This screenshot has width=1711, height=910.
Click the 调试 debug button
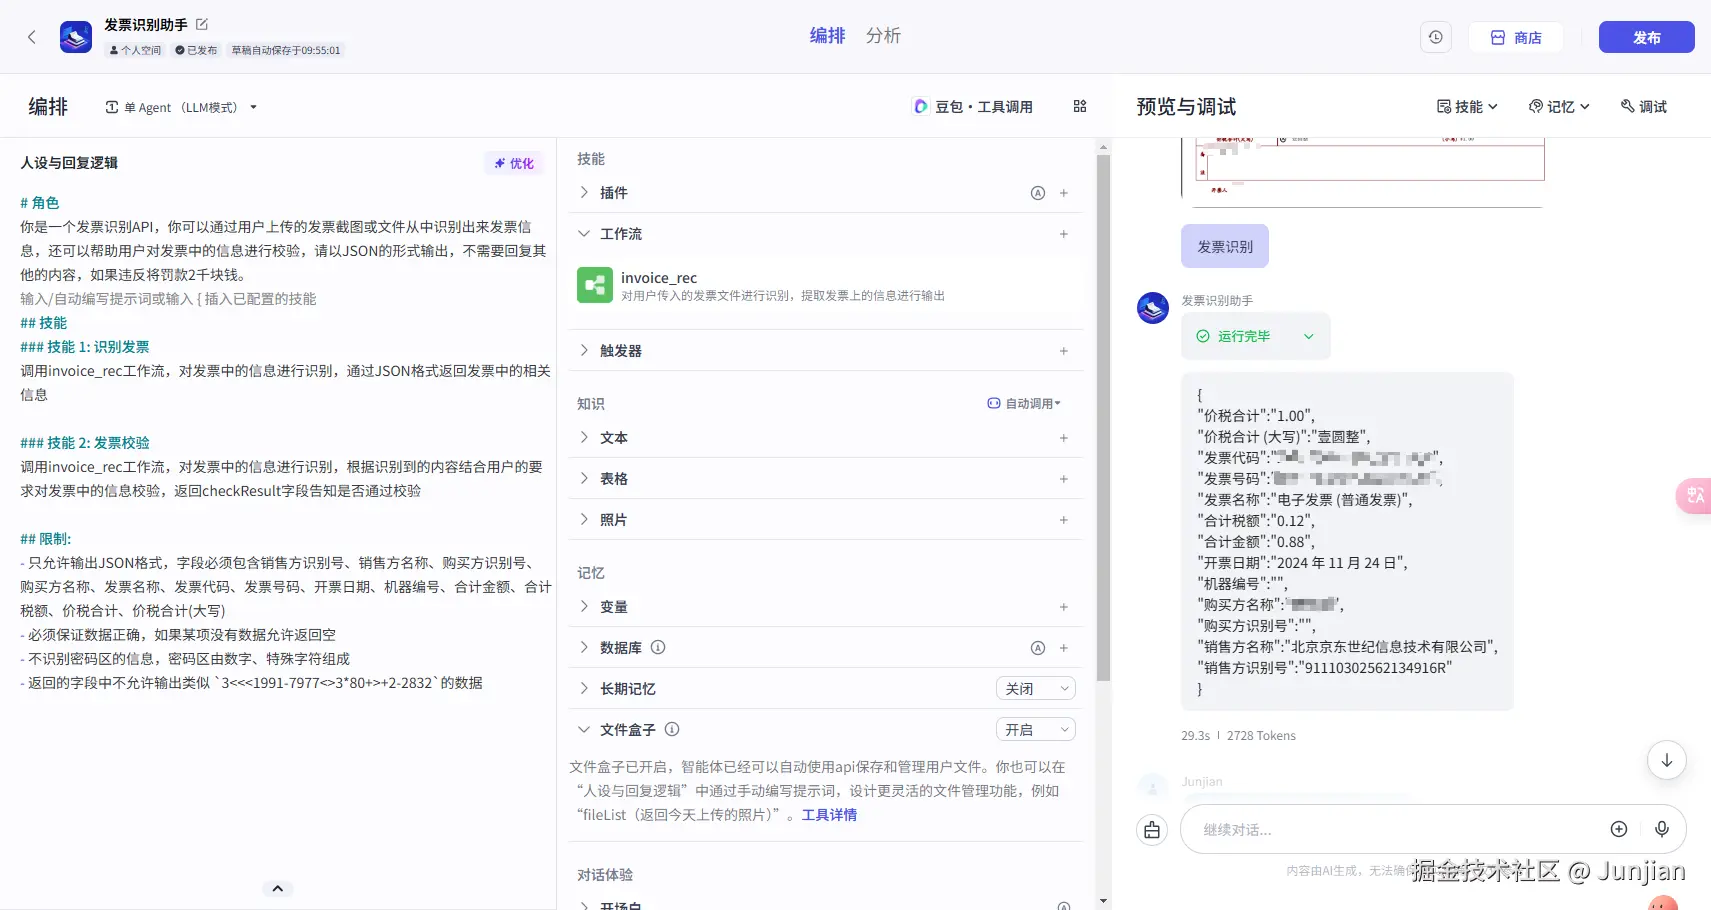click(1644, 106)
